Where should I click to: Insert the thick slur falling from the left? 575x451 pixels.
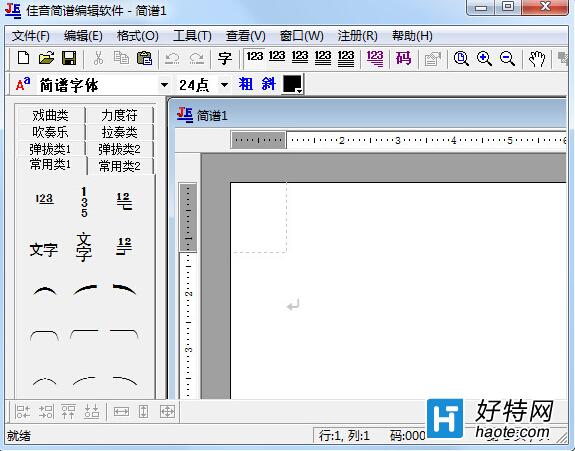click(x=125, y=289)
